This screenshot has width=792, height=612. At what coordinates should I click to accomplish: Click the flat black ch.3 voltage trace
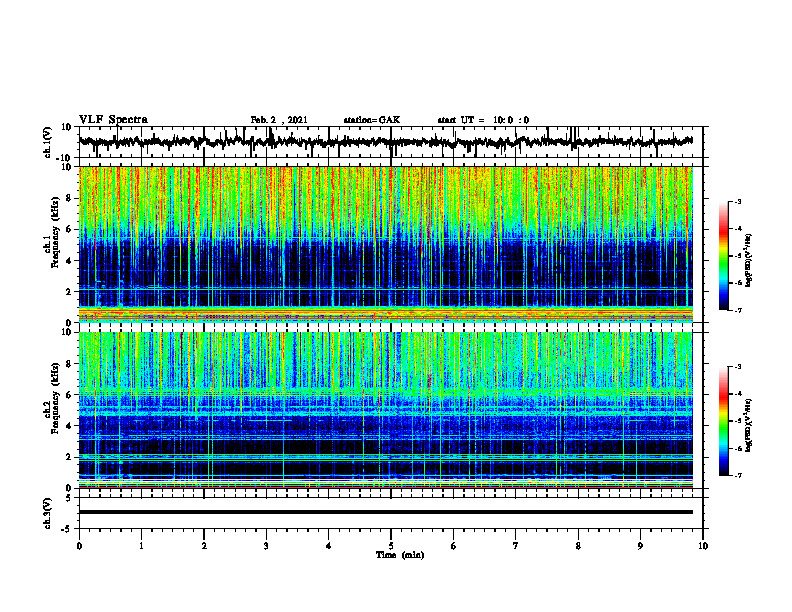(x=386, y=512)
